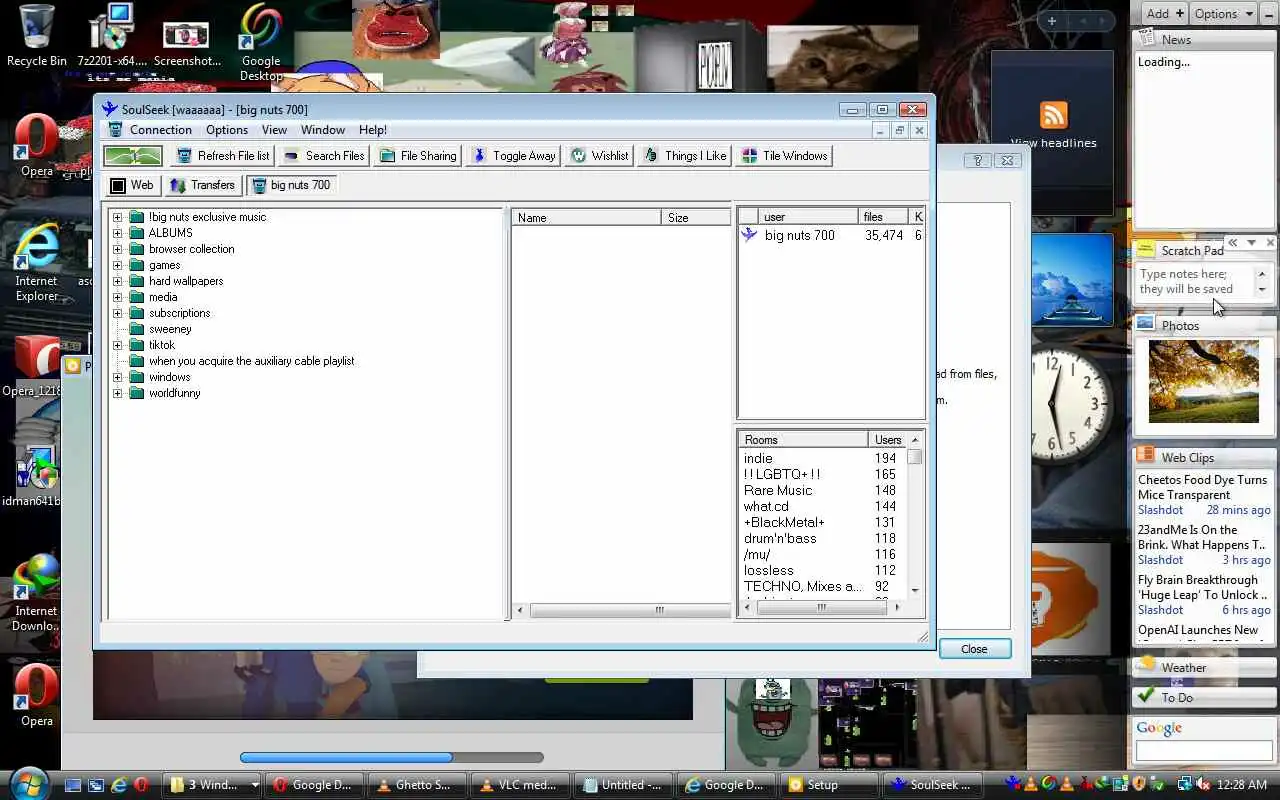Image resolution: width=1280 pixels, height=800 pixels.
Task: Click Close in the Setup dialog
Action: click(x=974, y=649)
